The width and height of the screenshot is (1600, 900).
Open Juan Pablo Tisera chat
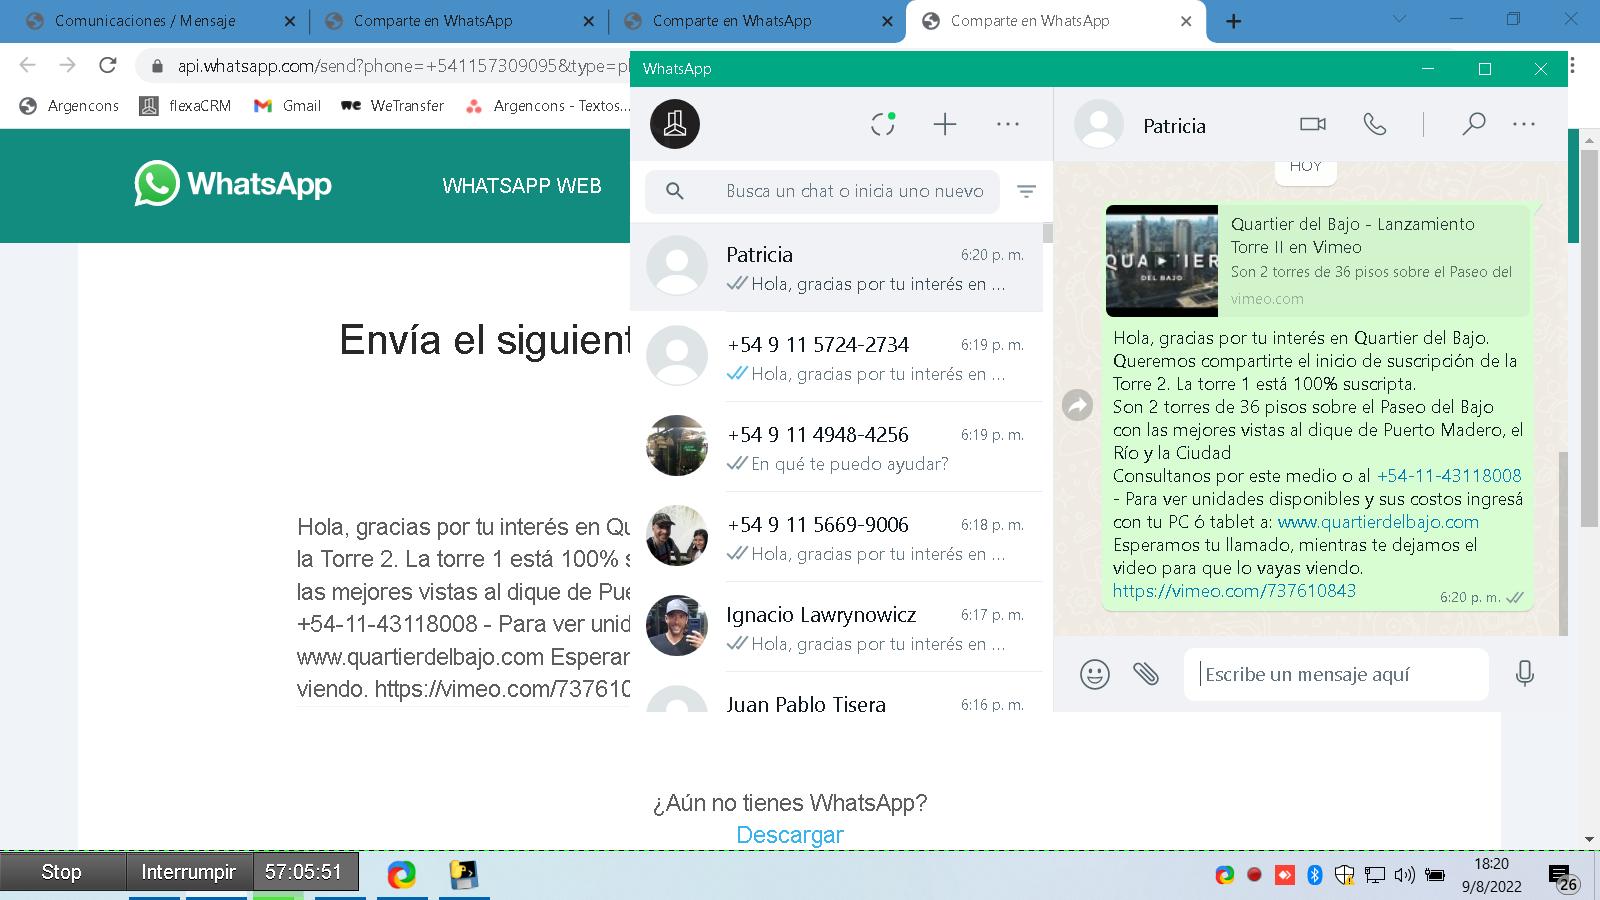click(836, 693)
